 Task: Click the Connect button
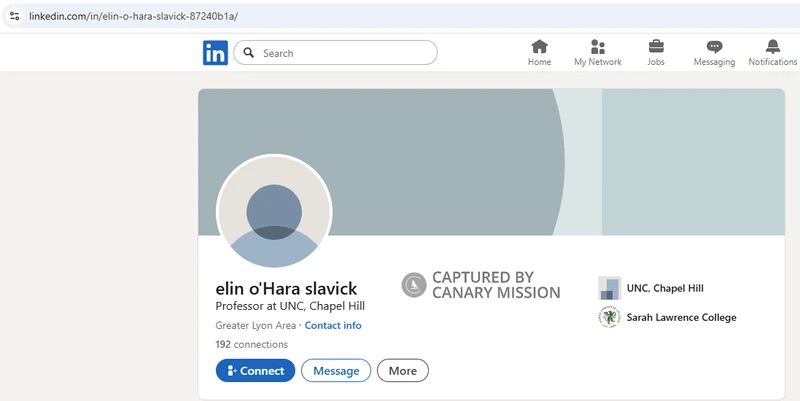click(x=256, y=370)
